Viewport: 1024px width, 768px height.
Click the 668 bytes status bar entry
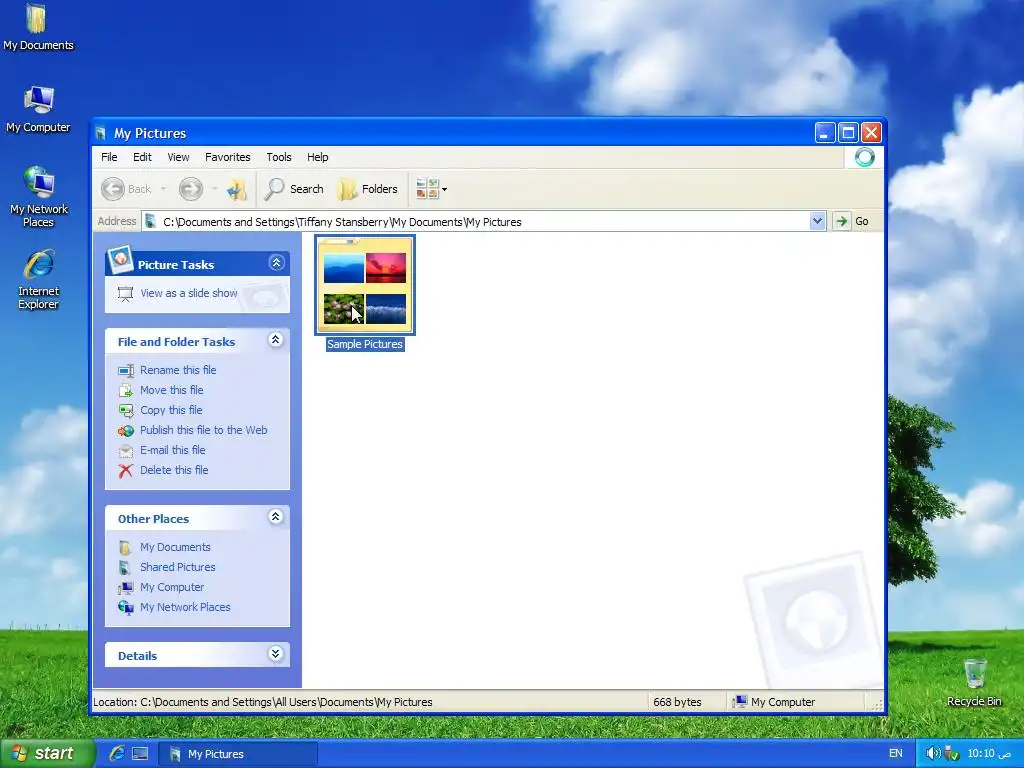(677, 702)
